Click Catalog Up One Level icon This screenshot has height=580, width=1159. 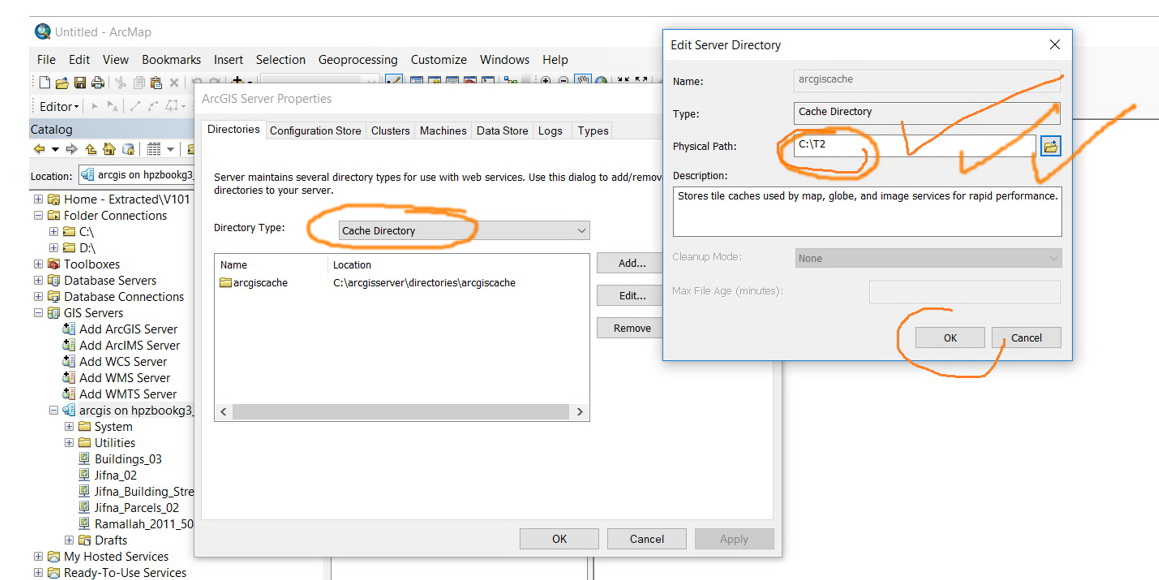tap(90, 149)
